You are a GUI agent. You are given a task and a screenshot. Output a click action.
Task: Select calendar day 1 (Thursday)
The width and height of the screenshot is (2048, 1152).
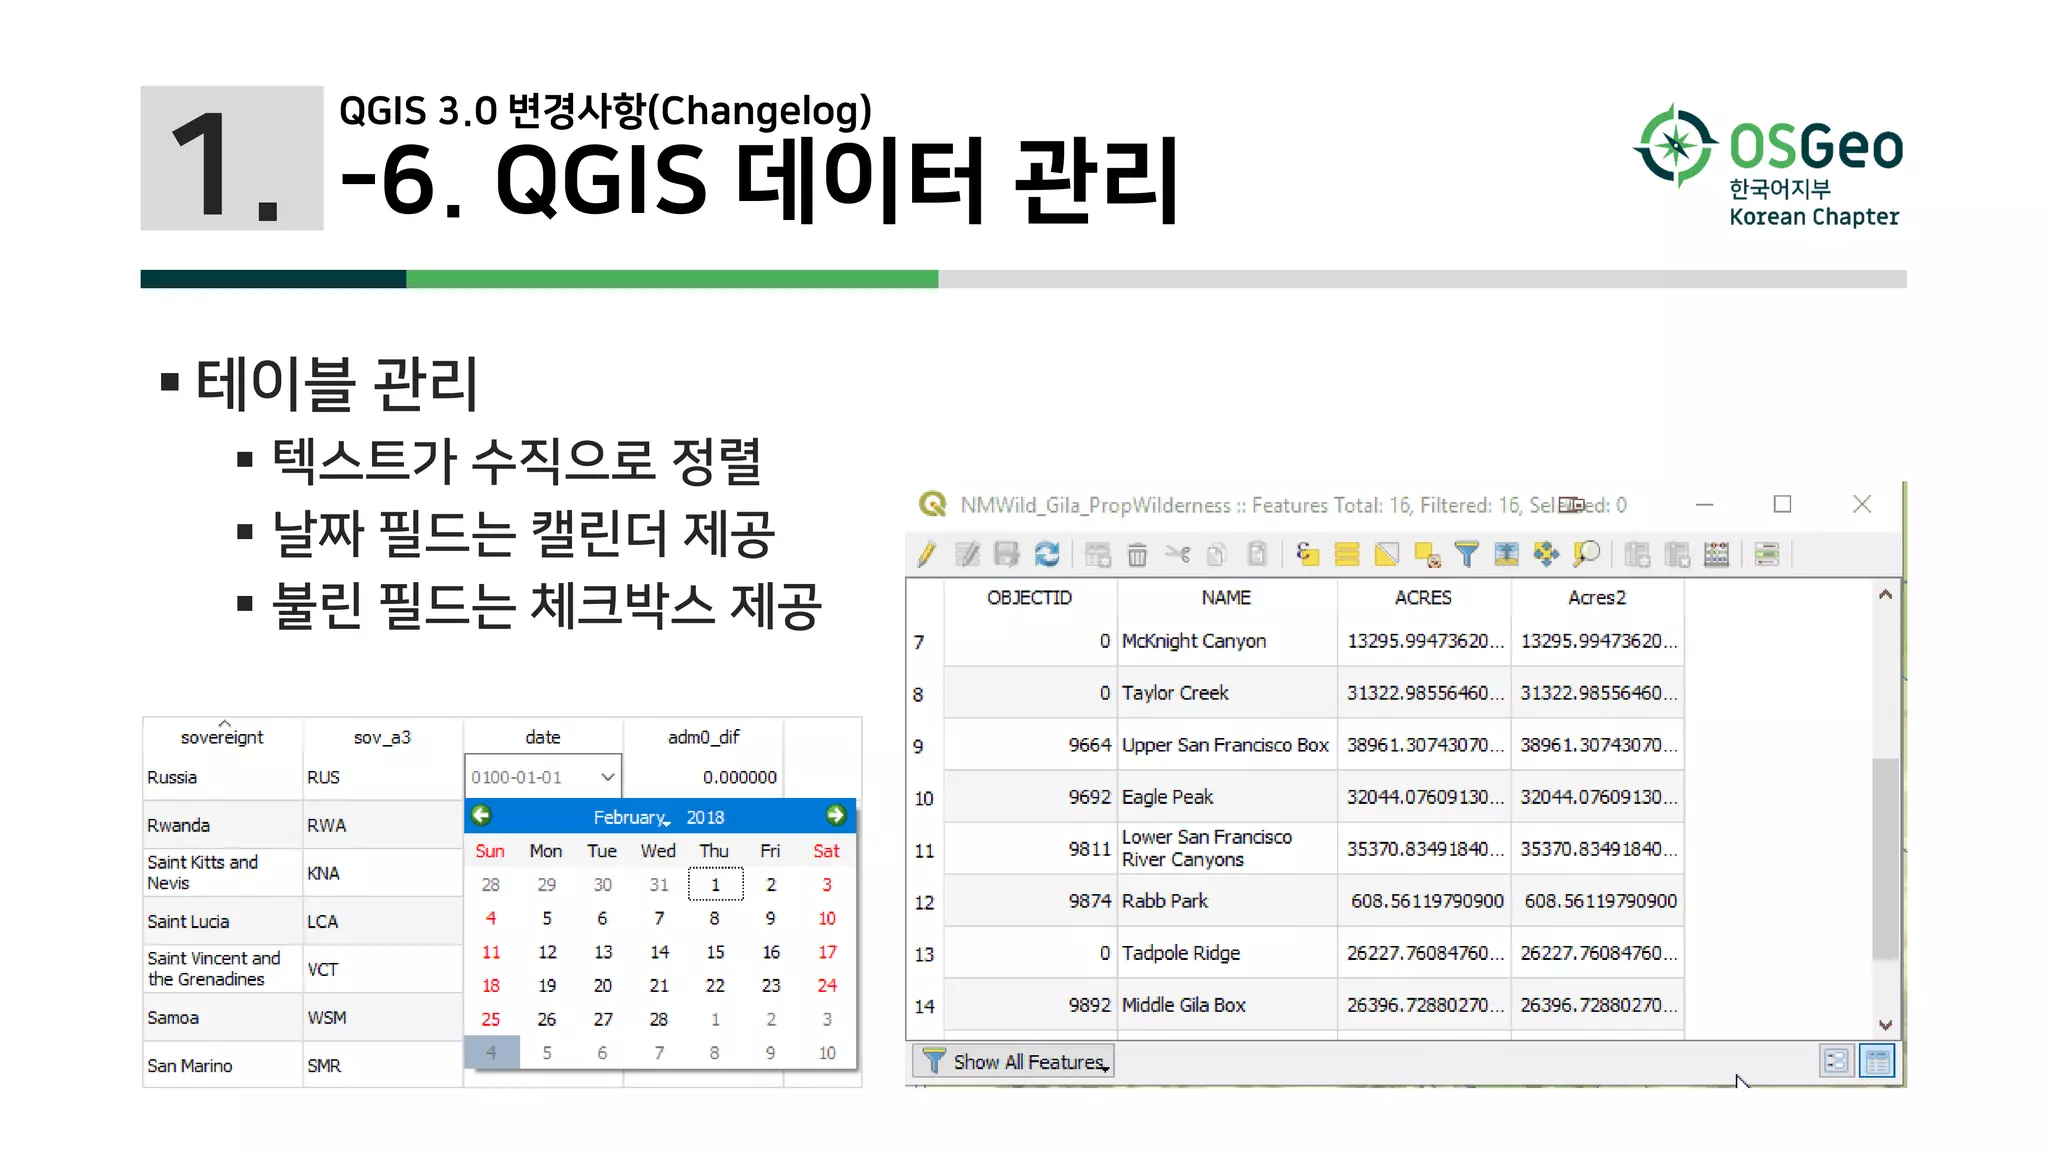715,885
